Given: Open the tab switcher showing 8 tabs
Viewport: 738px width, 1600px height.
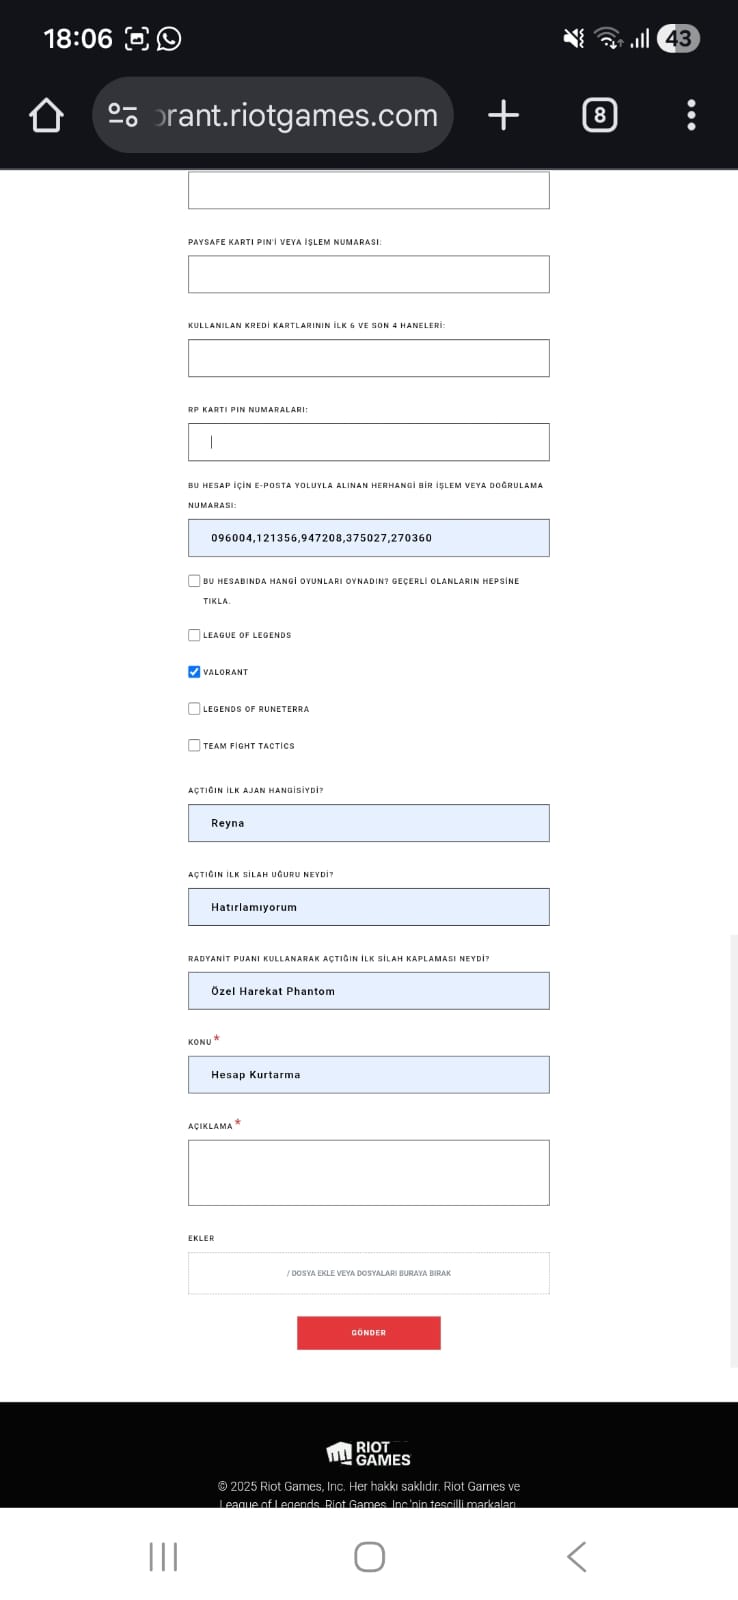Looking at the screenshot, I should pos(599,116).
